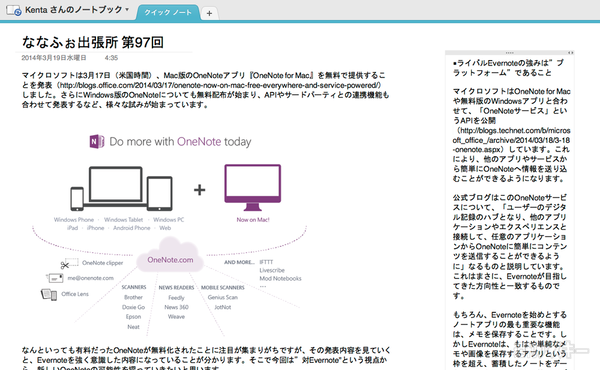This screenshot has height=370, width=600.
Task: Add a new section with the plus tab
Action: 209,13
